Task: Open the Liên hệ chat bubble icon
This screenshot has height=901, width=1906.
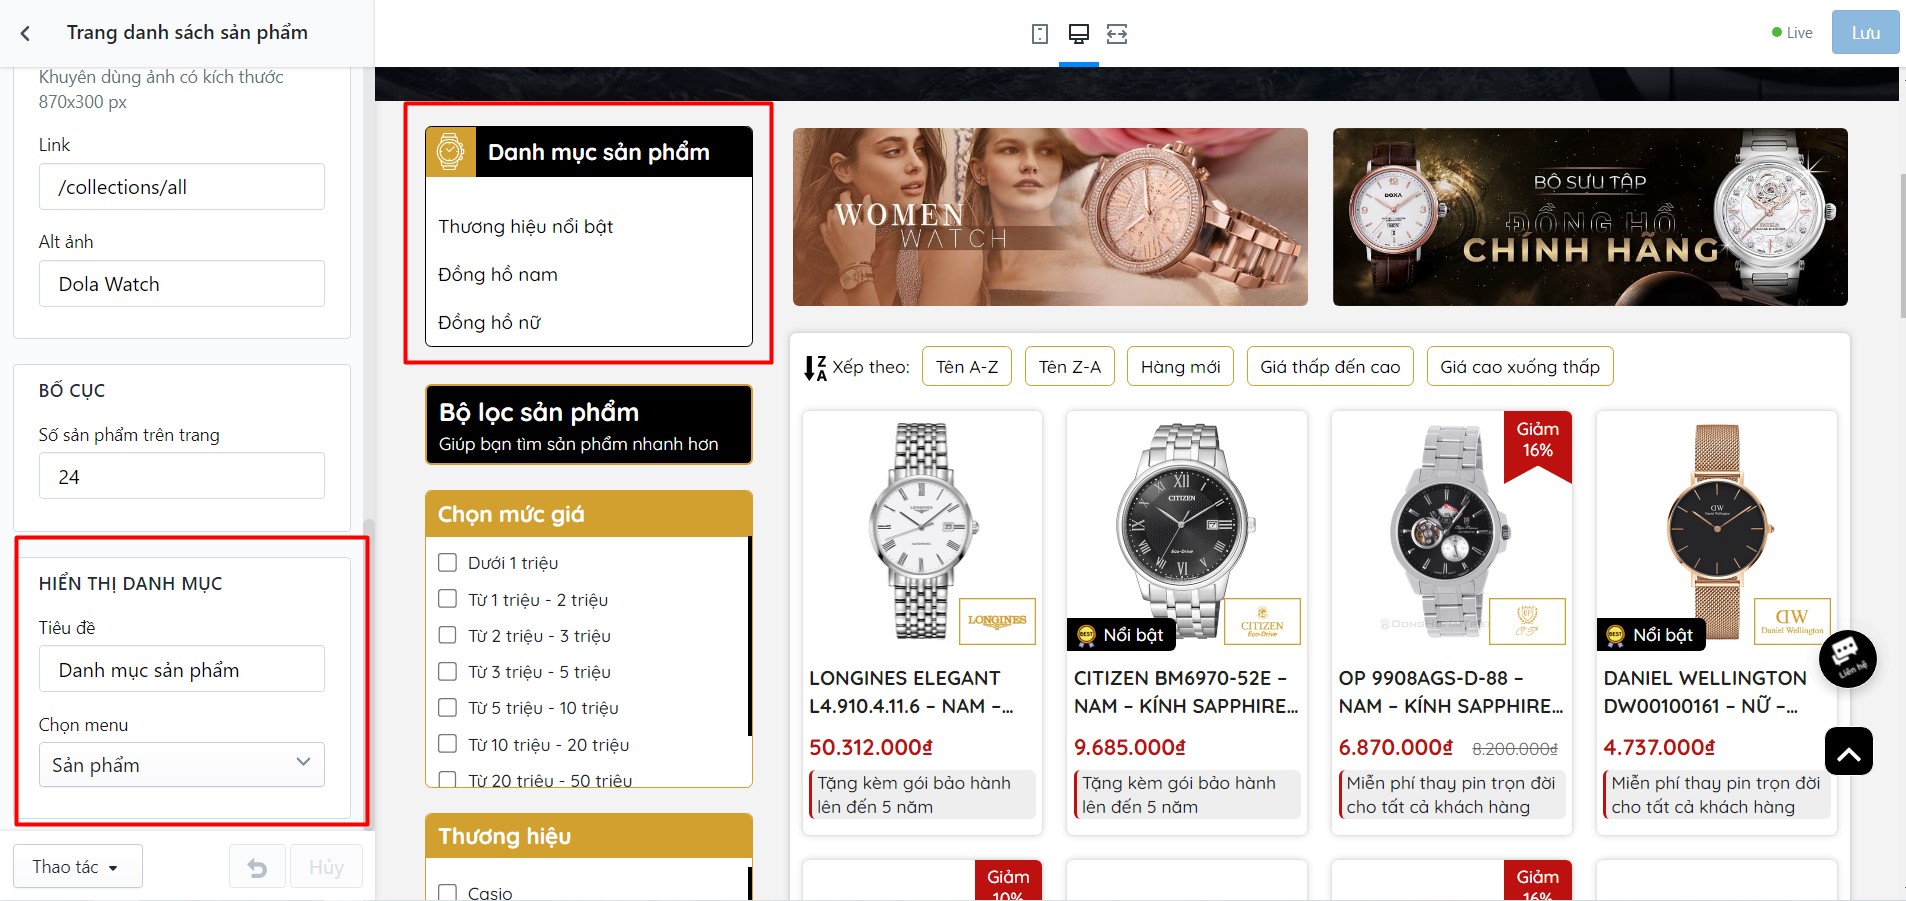Action: [1847, 658]
